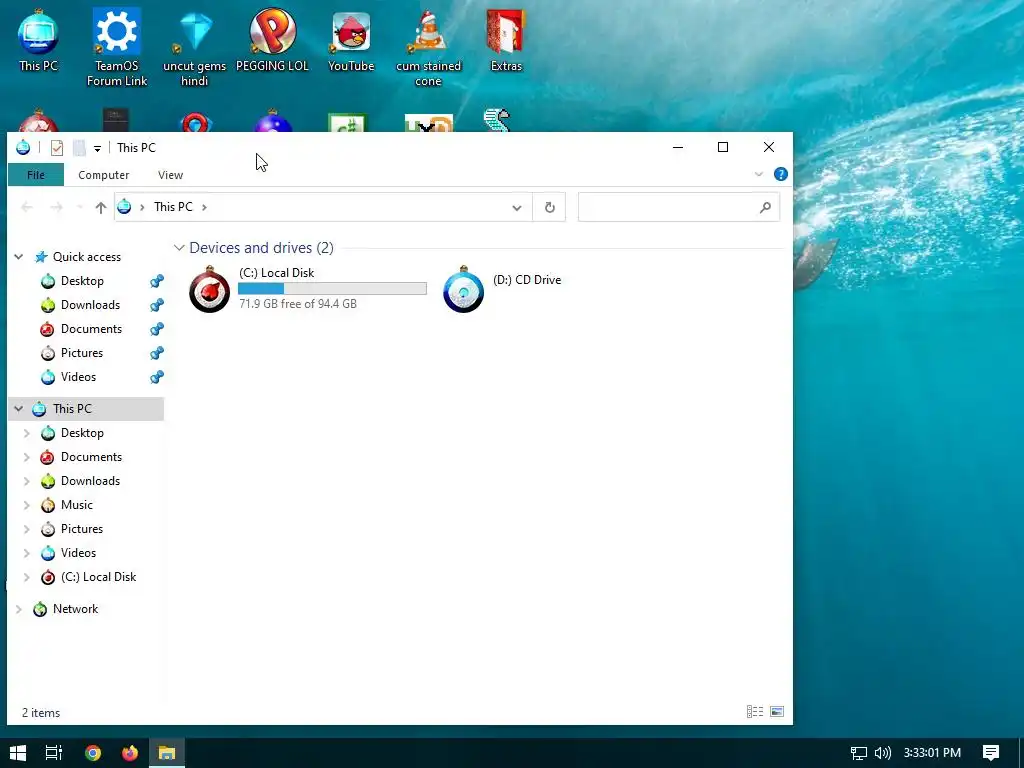The height and width of the screenshot is (768, 1024).
Task: Open network status in system tray
Action: (x=859, y=753)
